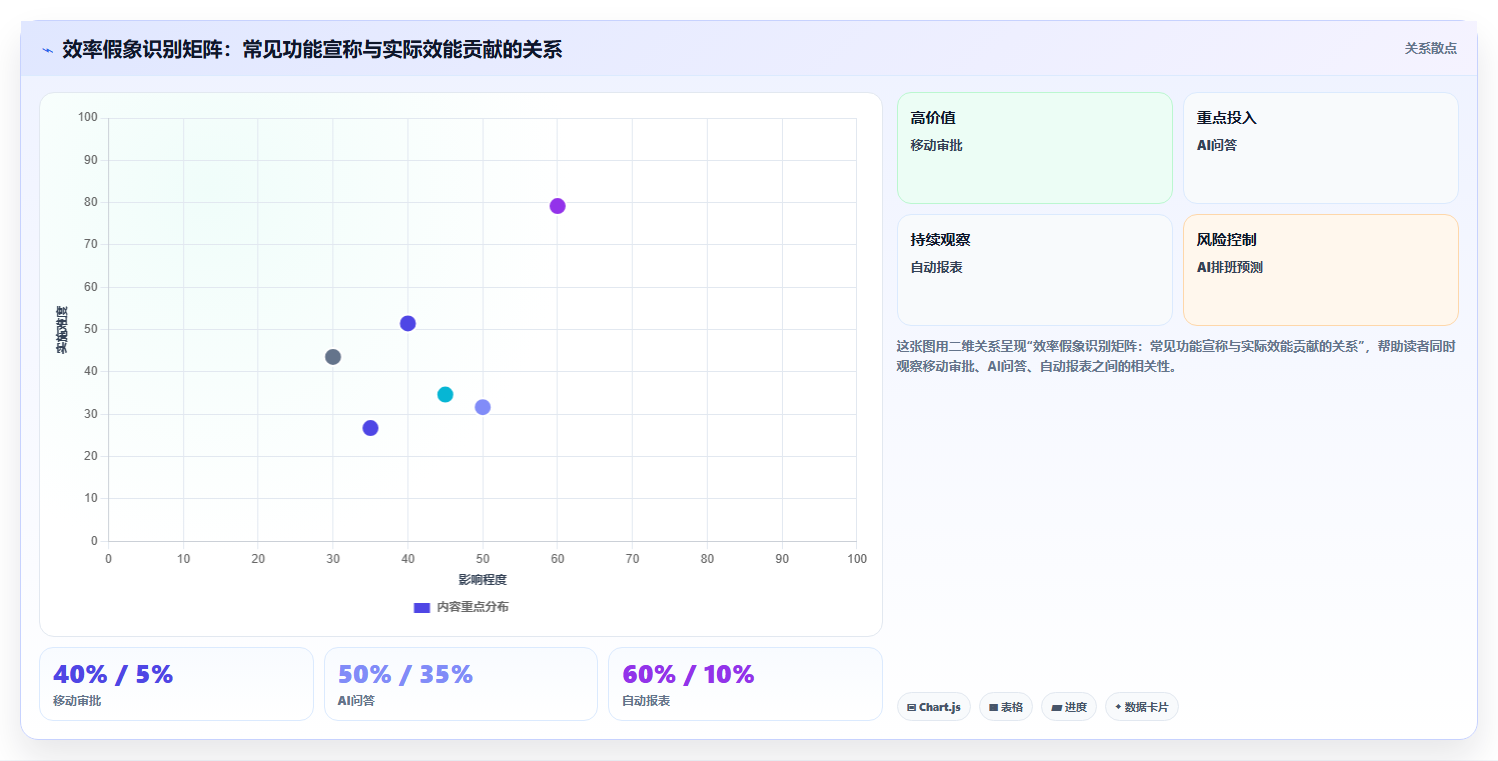Click the 实施难度 y-axis title
The width and height of the screenshot is (1498, 761).
[62, 330]
